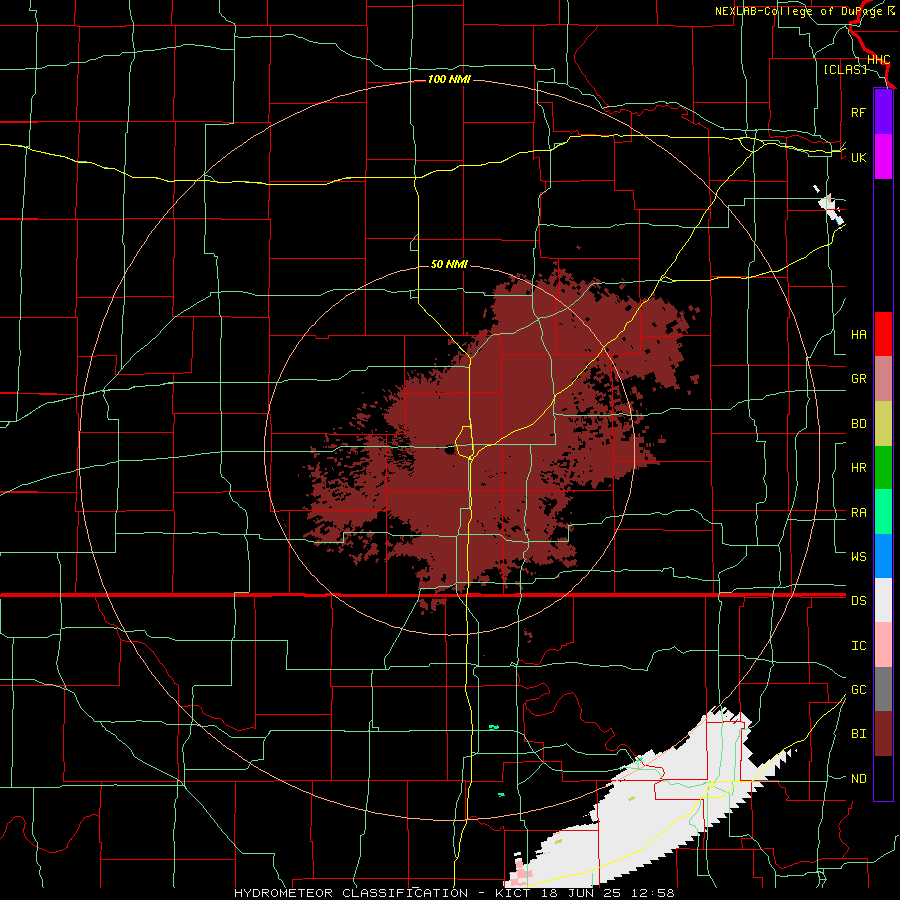The image size is (900, 900).
Task: Click the mint green RA legend swatch
Action: (x=883, y=512)
